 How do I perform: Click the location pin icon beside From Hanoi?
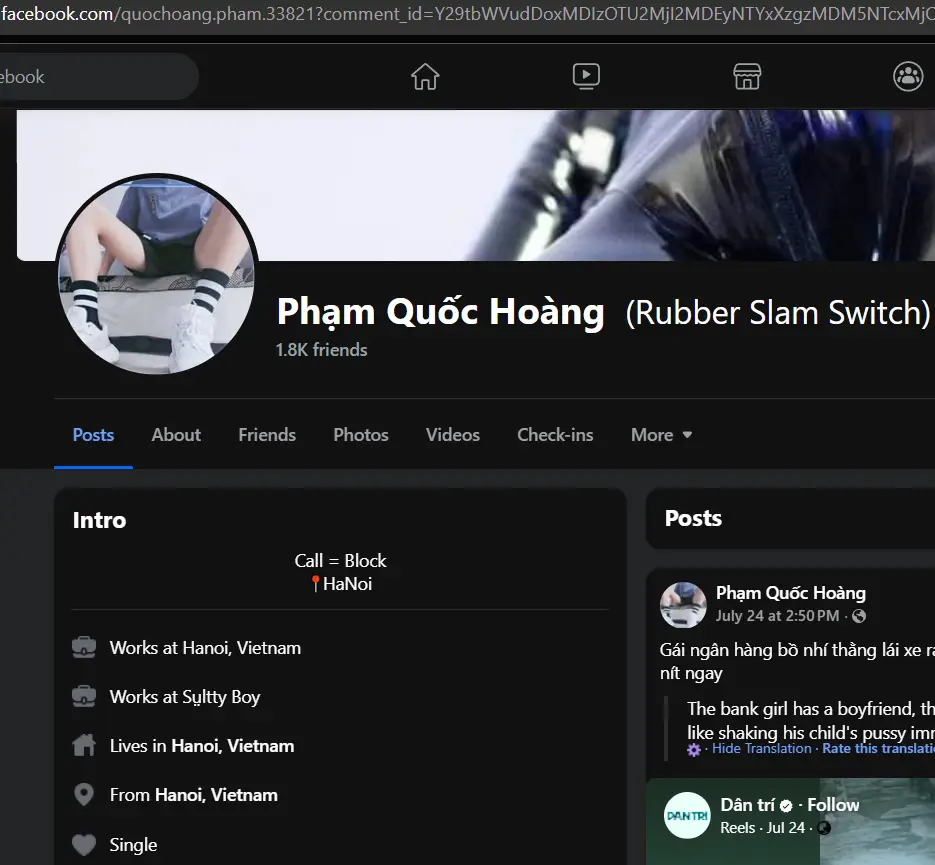84,795
